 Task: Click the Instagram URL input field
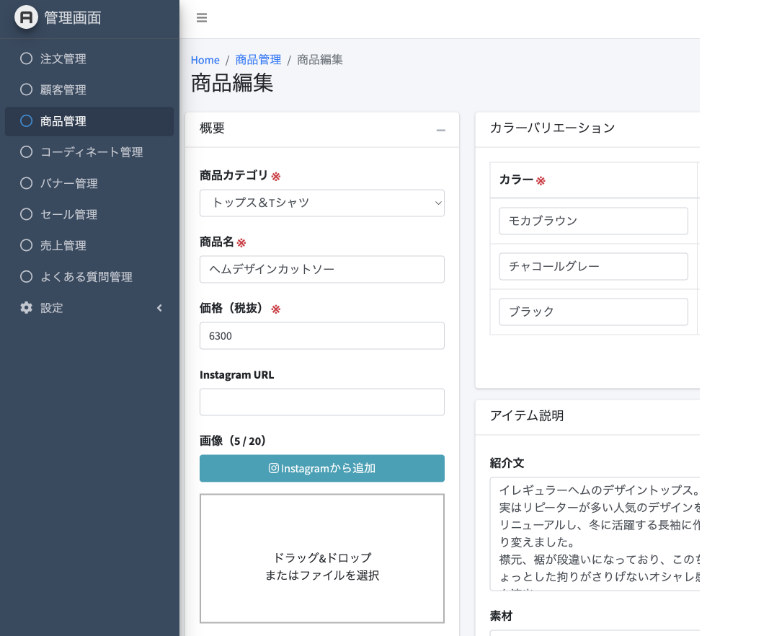[322, 402]
